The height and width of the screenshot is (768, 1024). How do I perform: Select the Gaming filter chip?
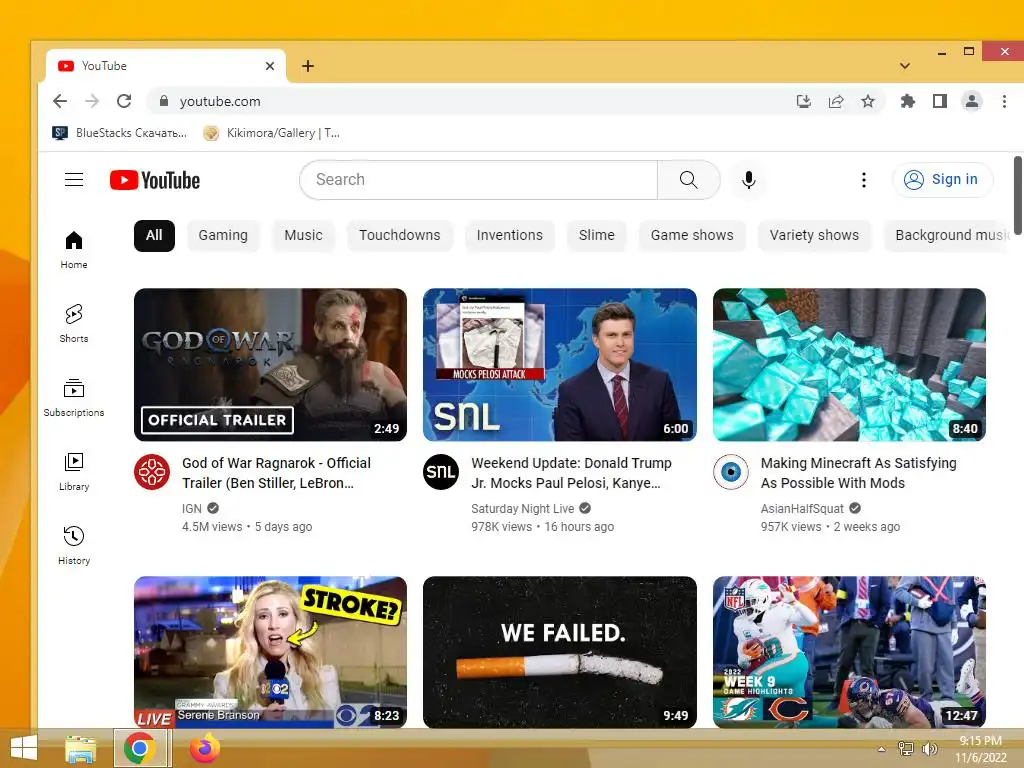[x=223, y=236]
